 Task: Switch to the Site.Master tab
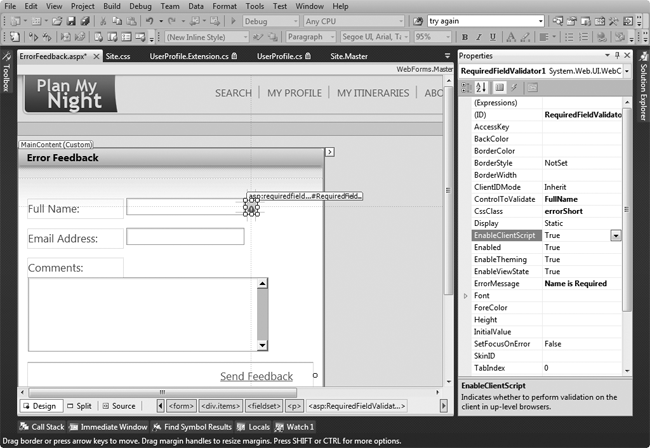click(349, 56)
